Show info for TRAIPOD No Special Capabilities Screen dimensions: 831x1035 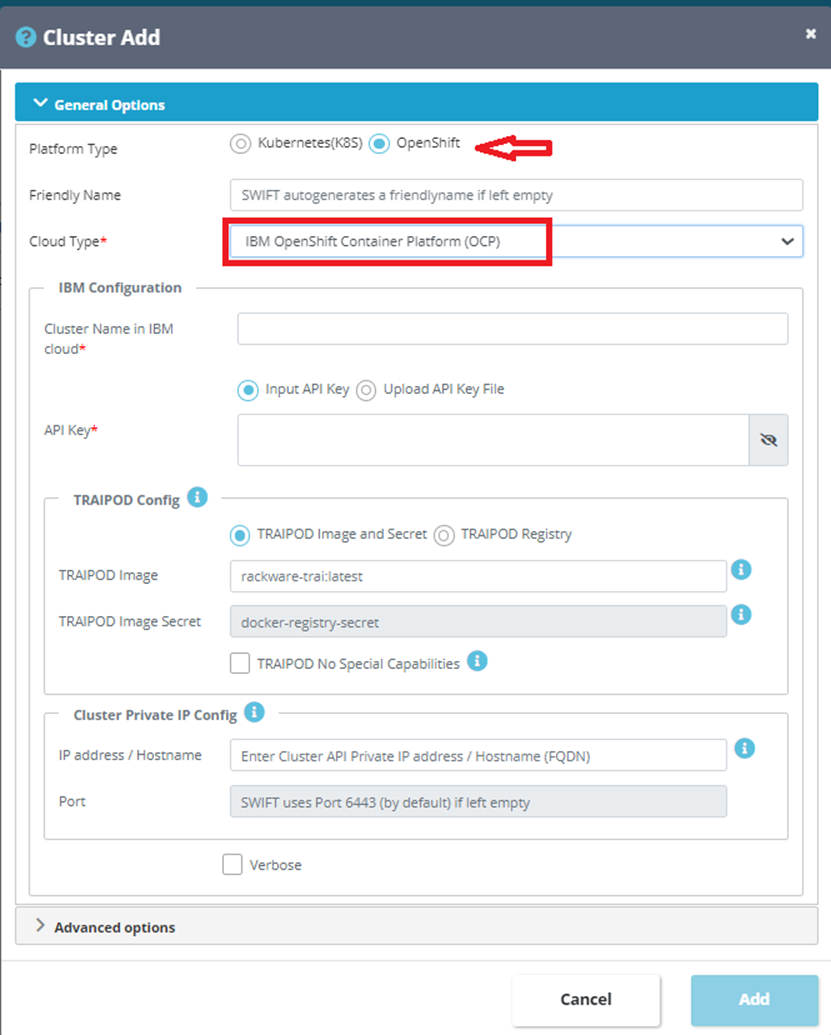[477, 660]
